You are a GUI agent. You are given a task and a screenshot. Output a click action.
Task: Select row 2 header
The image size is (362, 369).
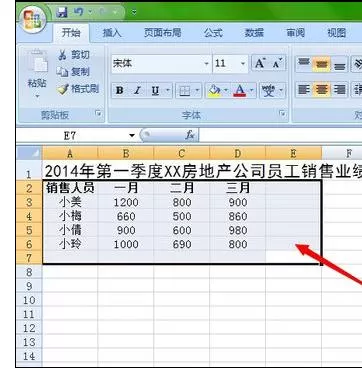(30, 188)
